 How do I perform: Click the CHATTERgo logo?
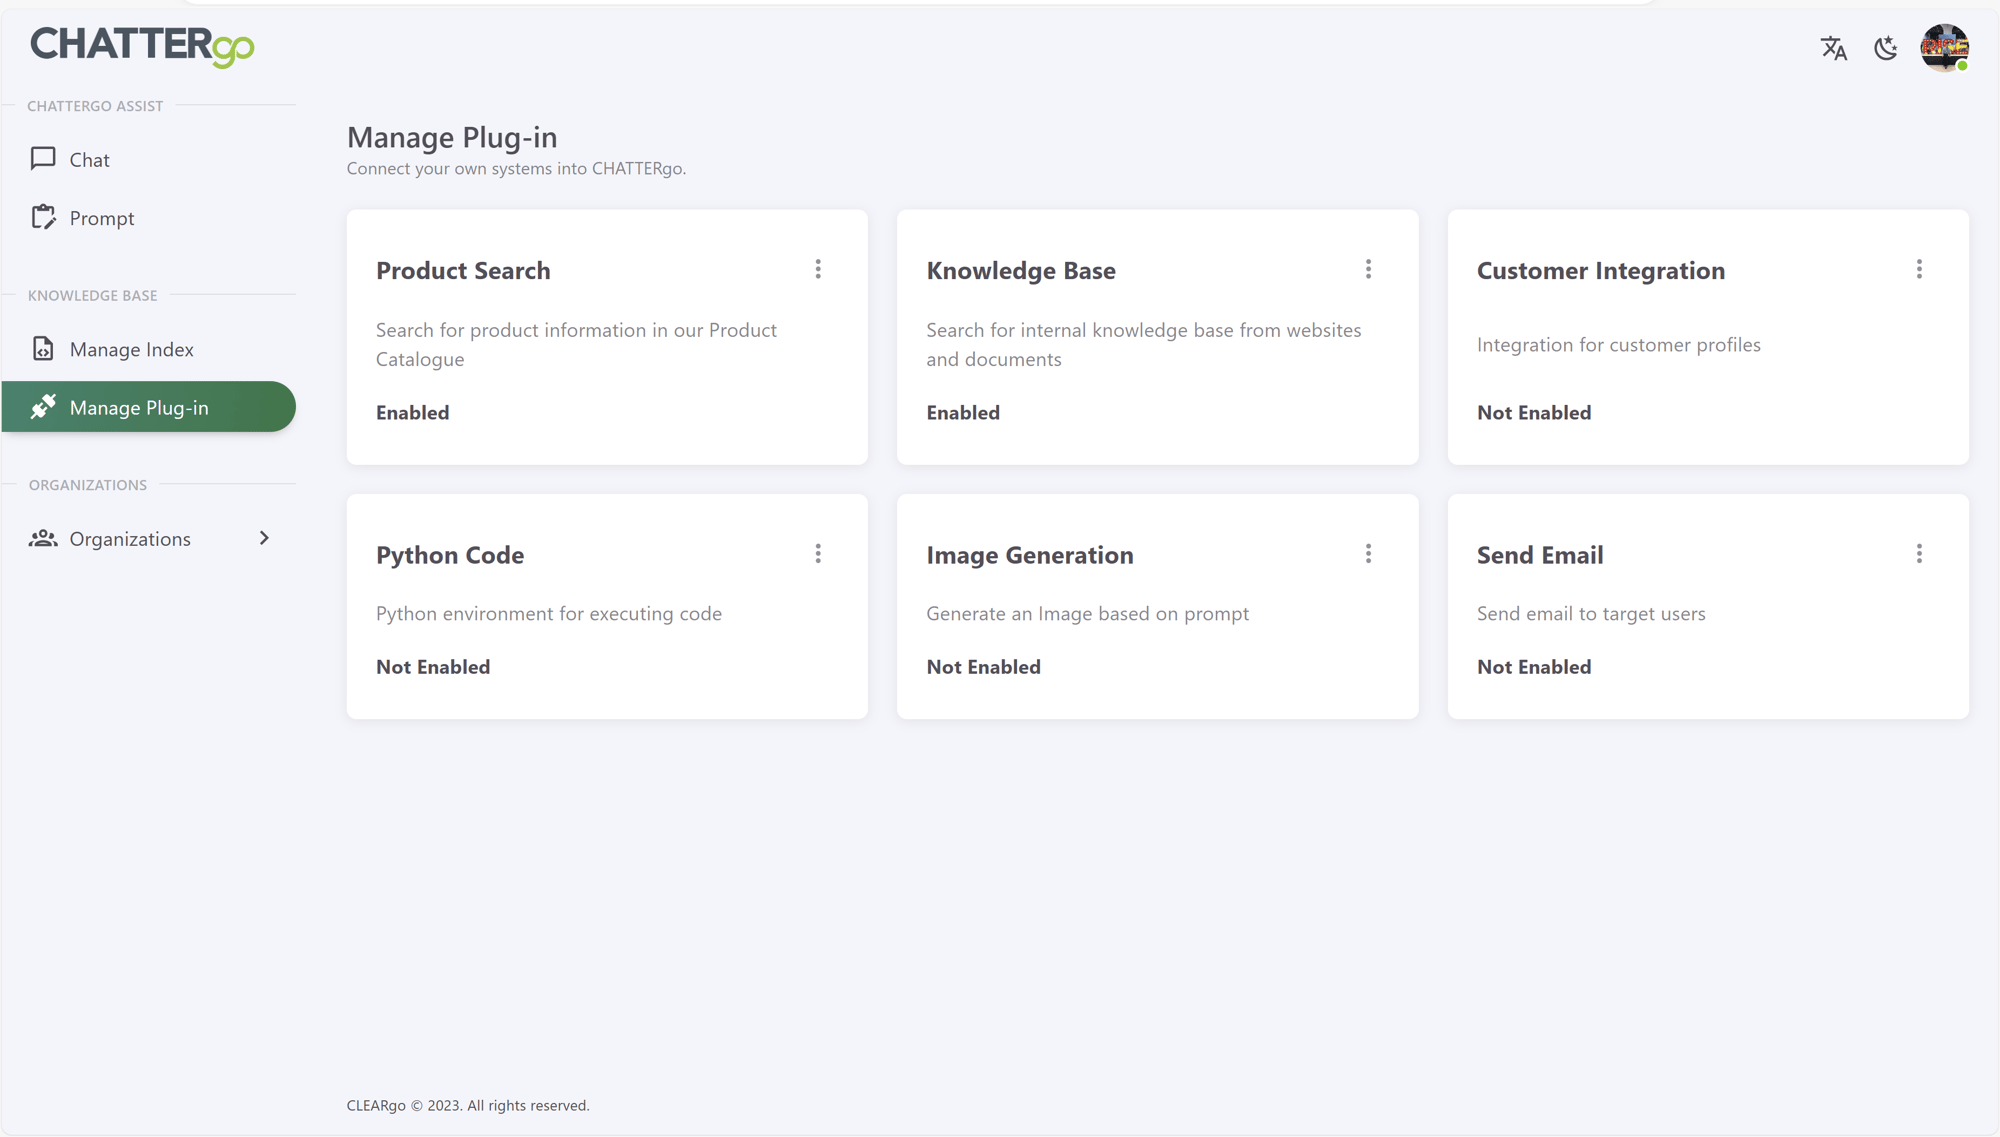(x=142, y=46)
